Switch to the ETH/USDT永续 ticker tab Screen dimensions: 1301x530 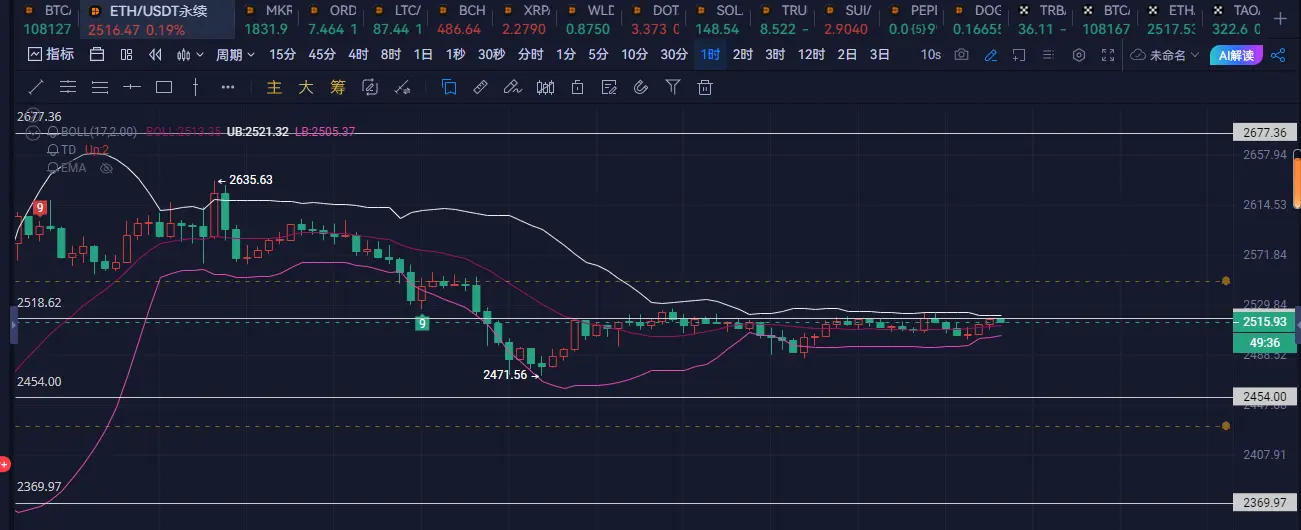[156, 19]
